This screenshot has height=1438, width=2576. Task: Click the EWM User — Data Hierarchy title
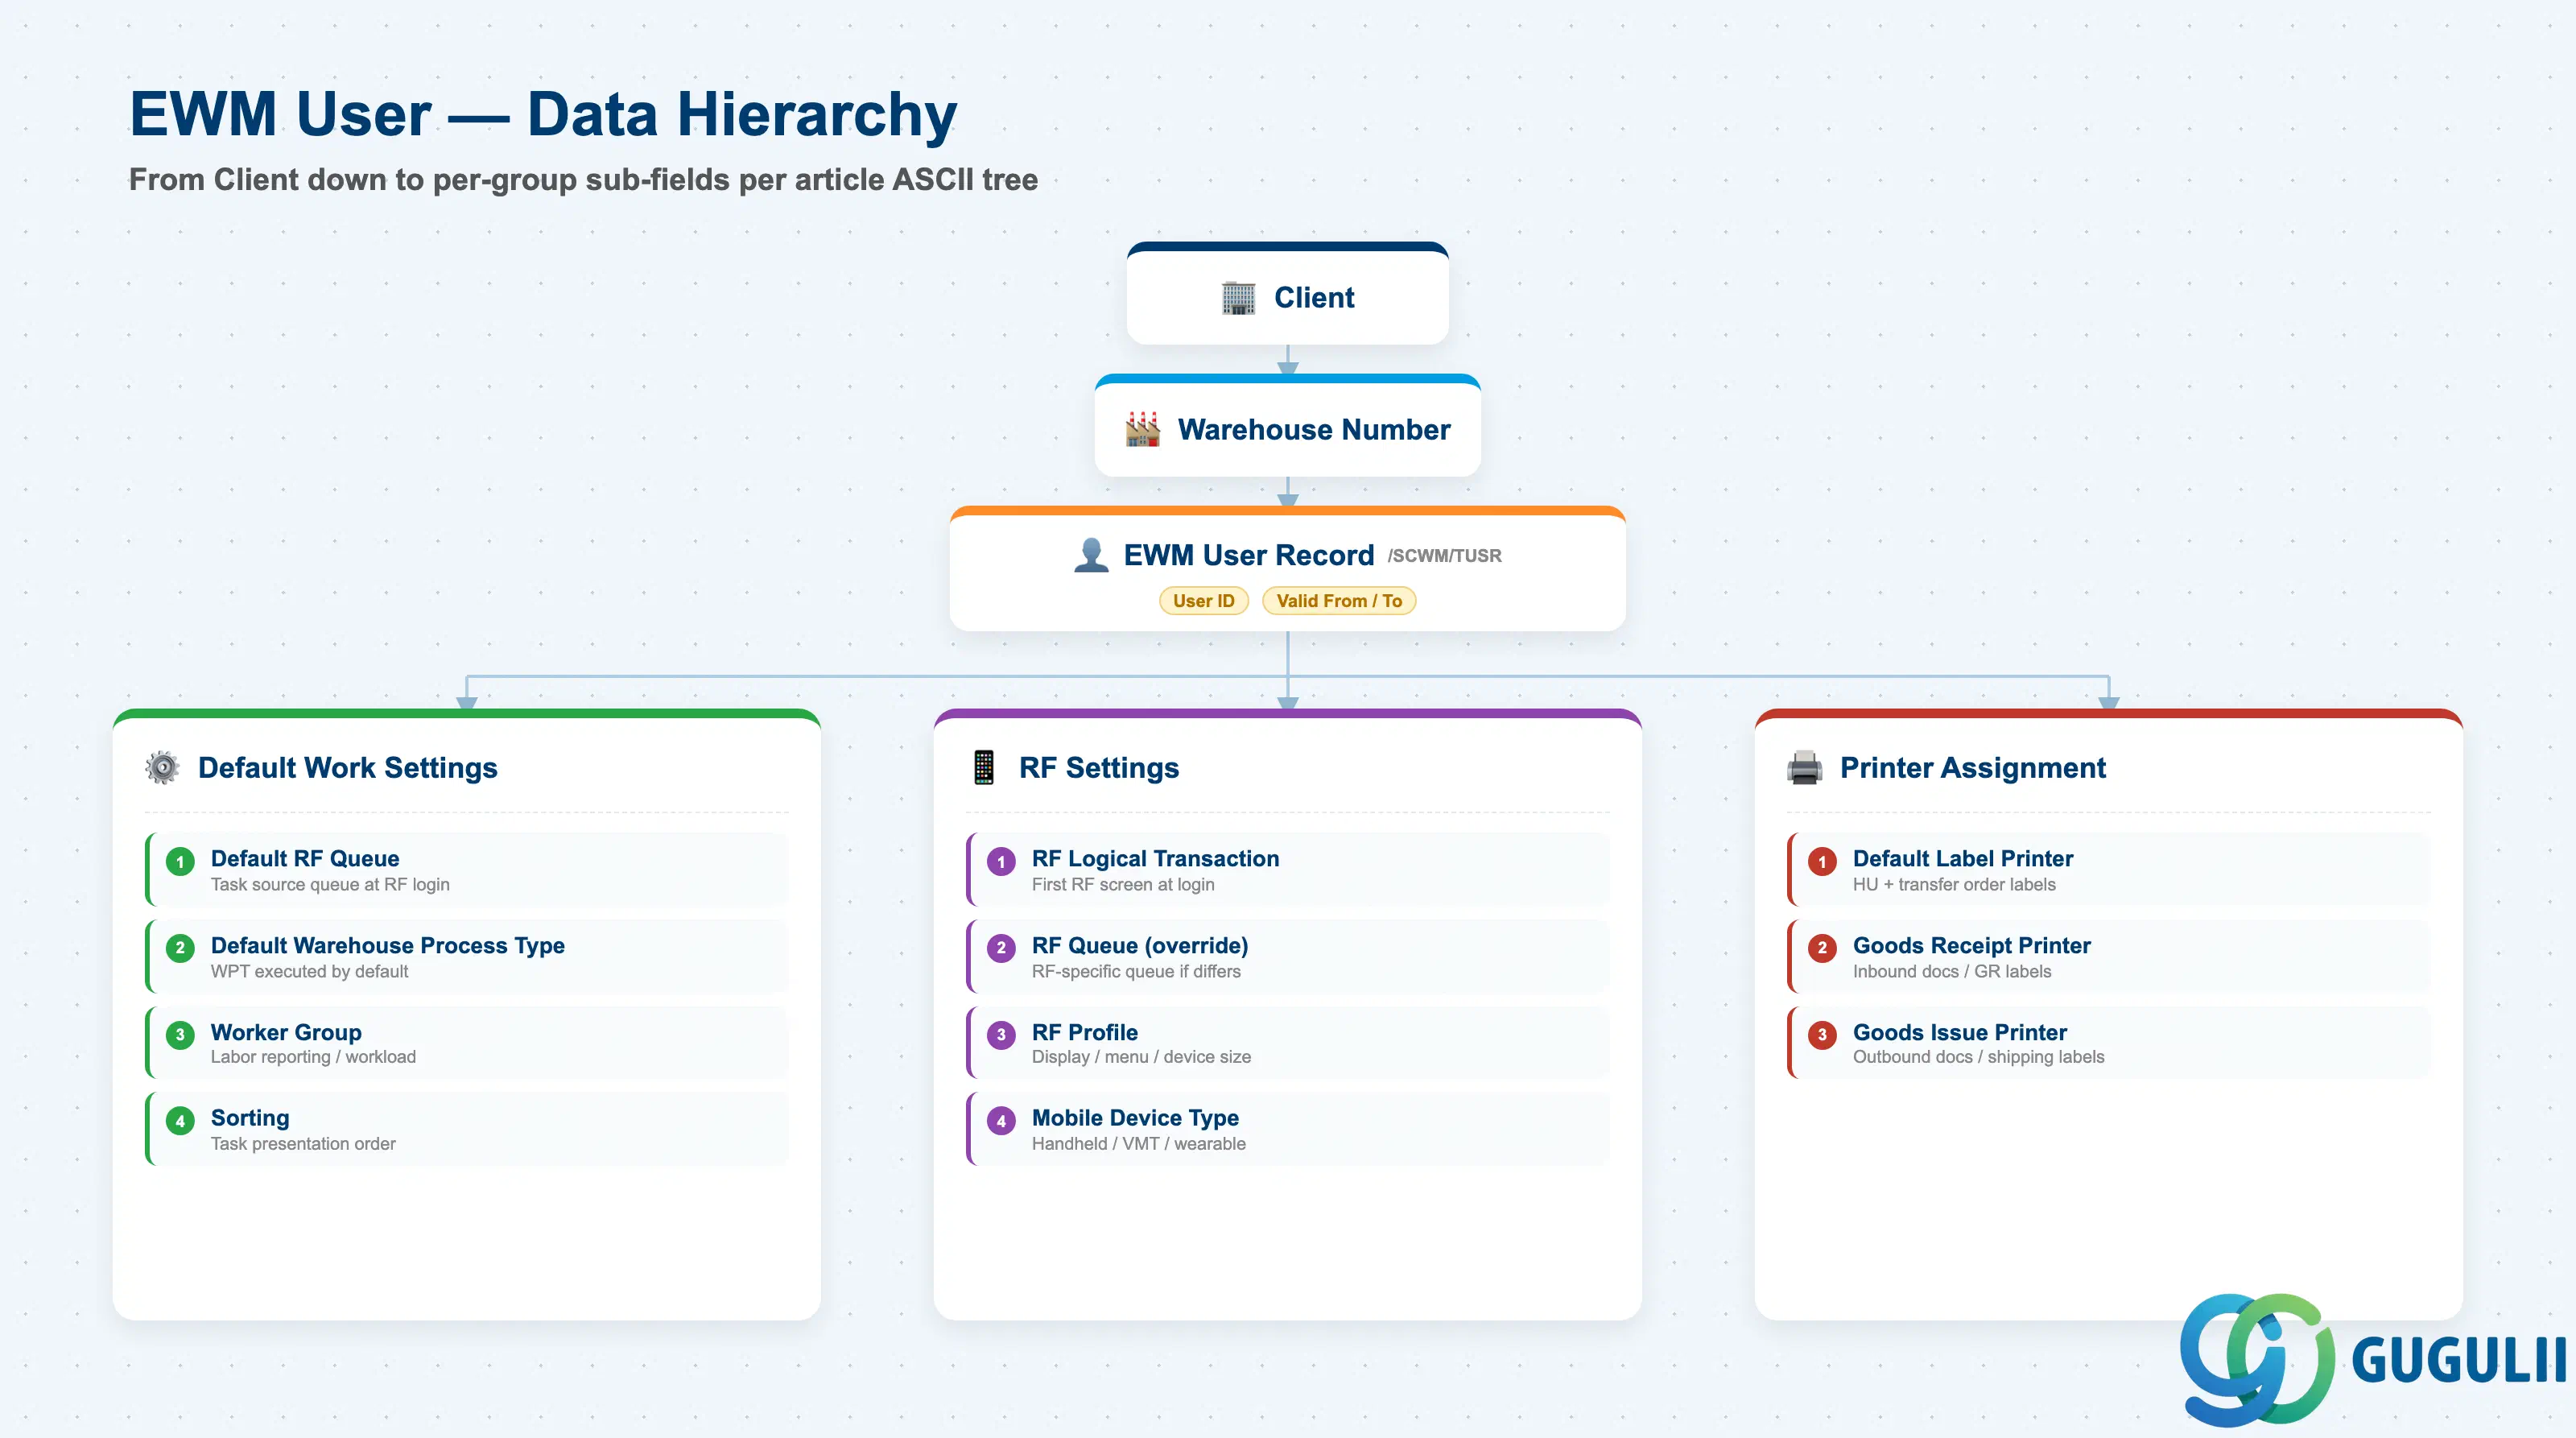coord(543,115)
